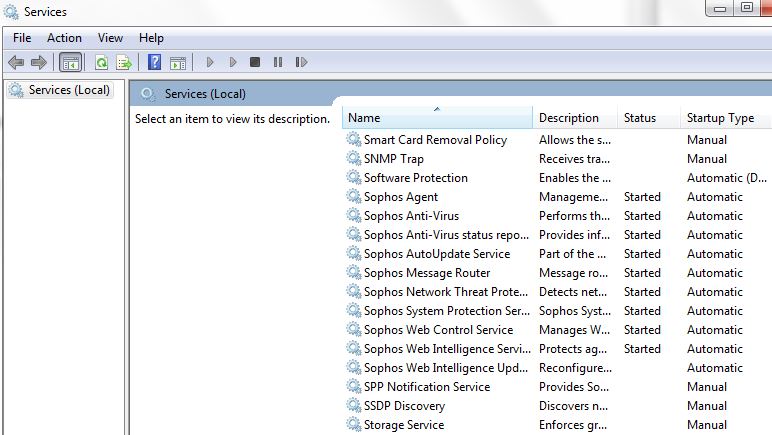Screen dimensions: 772x435
Task: Click the Pause Service button
Action: click(x=278, y=62)
